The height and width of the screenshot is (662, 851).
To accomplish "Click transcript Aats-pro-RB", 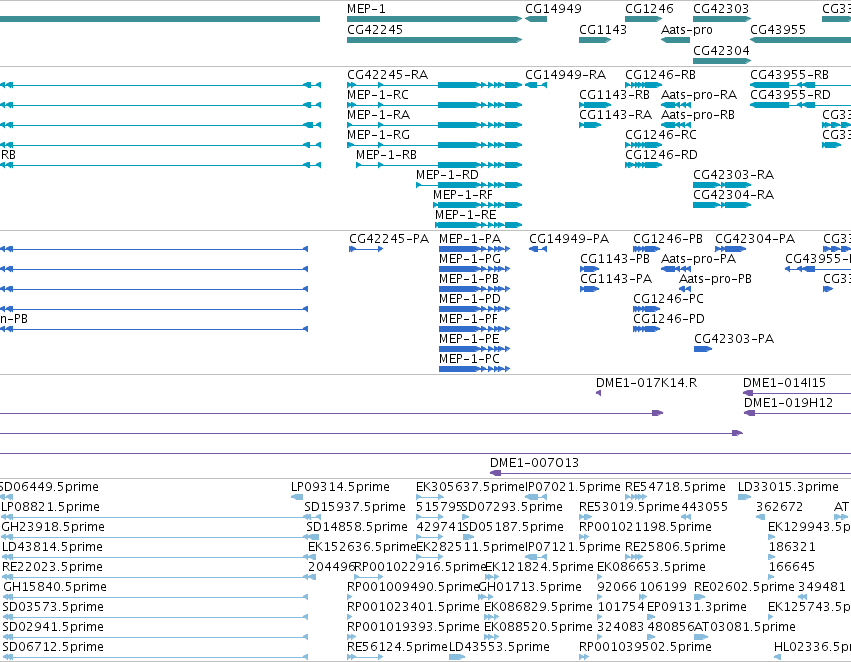I will (676, 125).
